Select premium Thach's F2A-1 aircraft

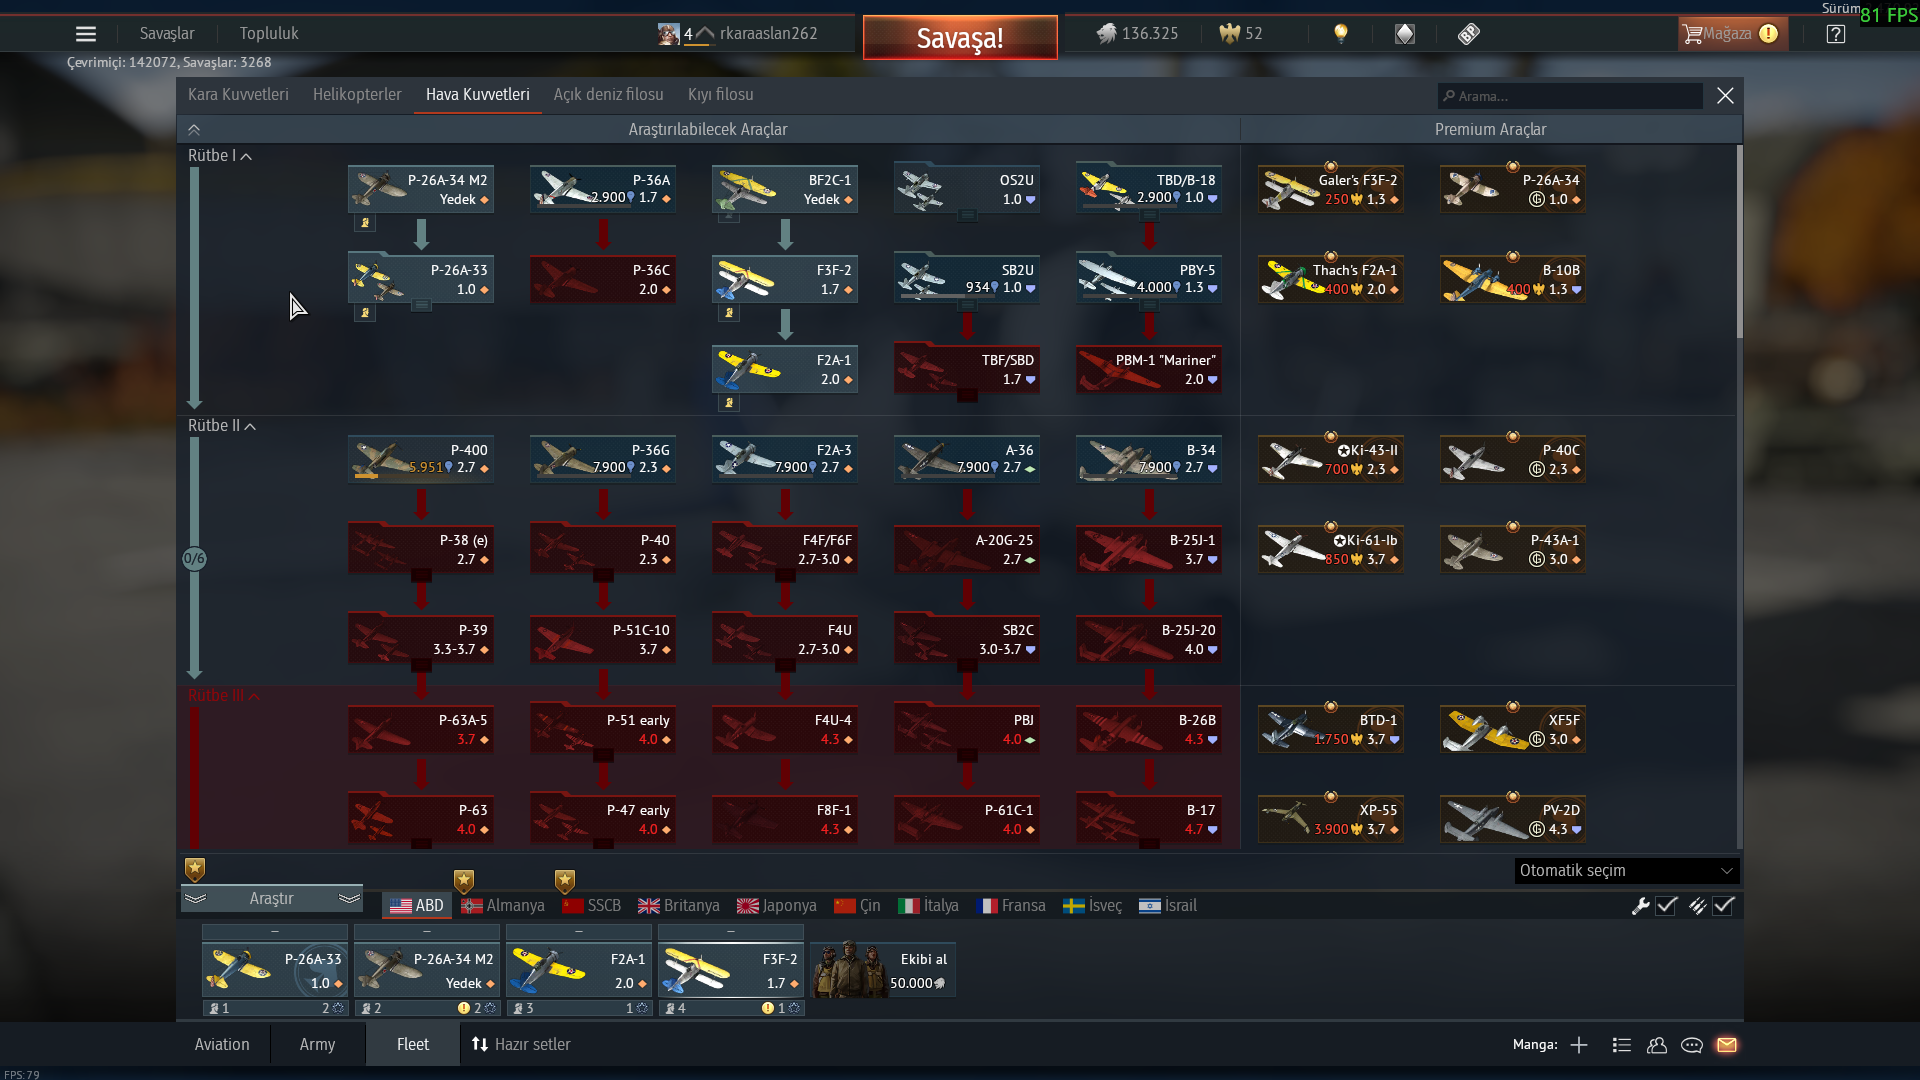1331,279
